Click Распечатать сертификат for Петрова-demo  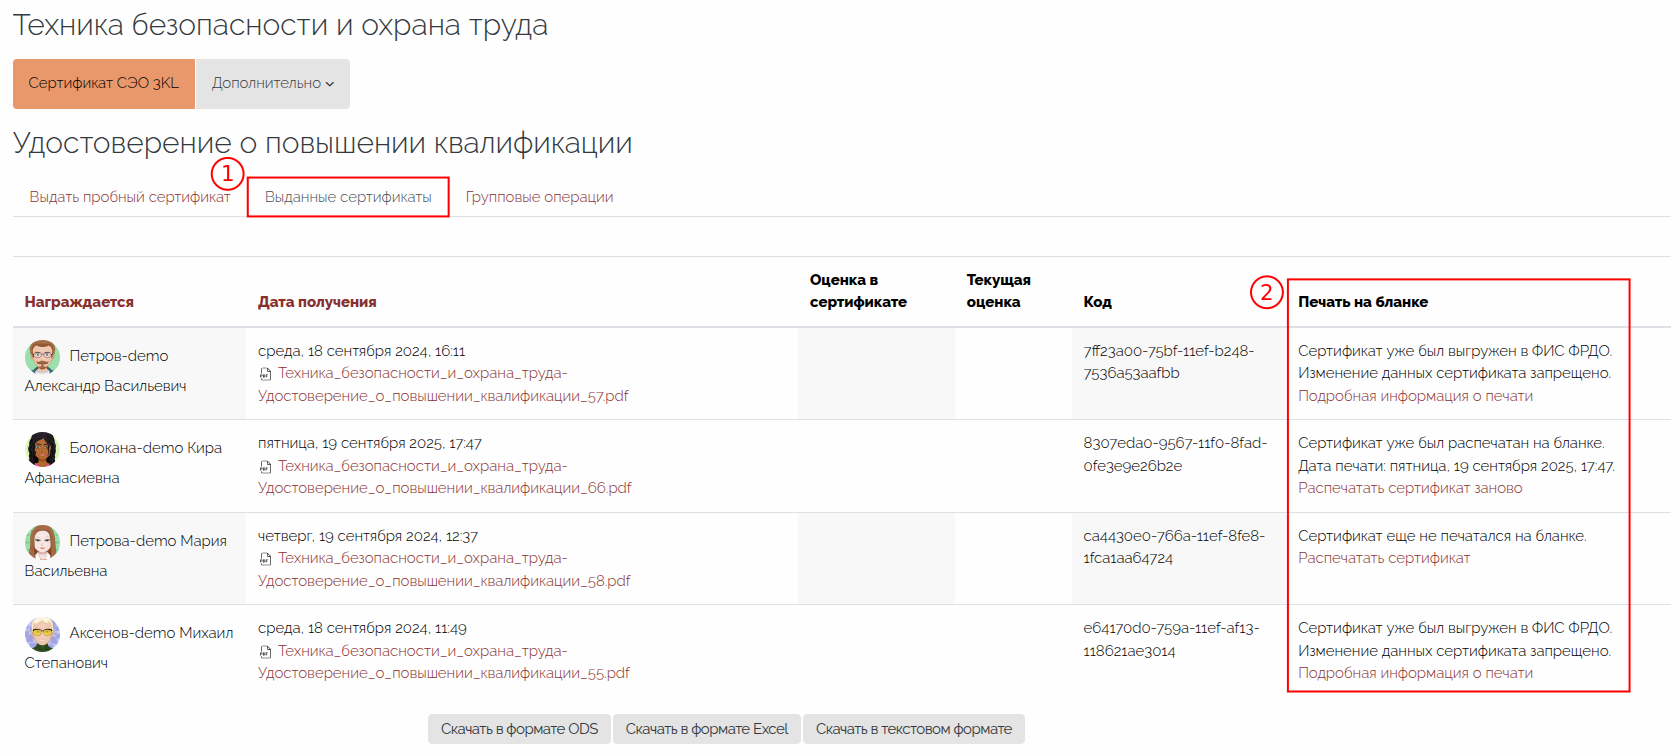click(1383, 558)
